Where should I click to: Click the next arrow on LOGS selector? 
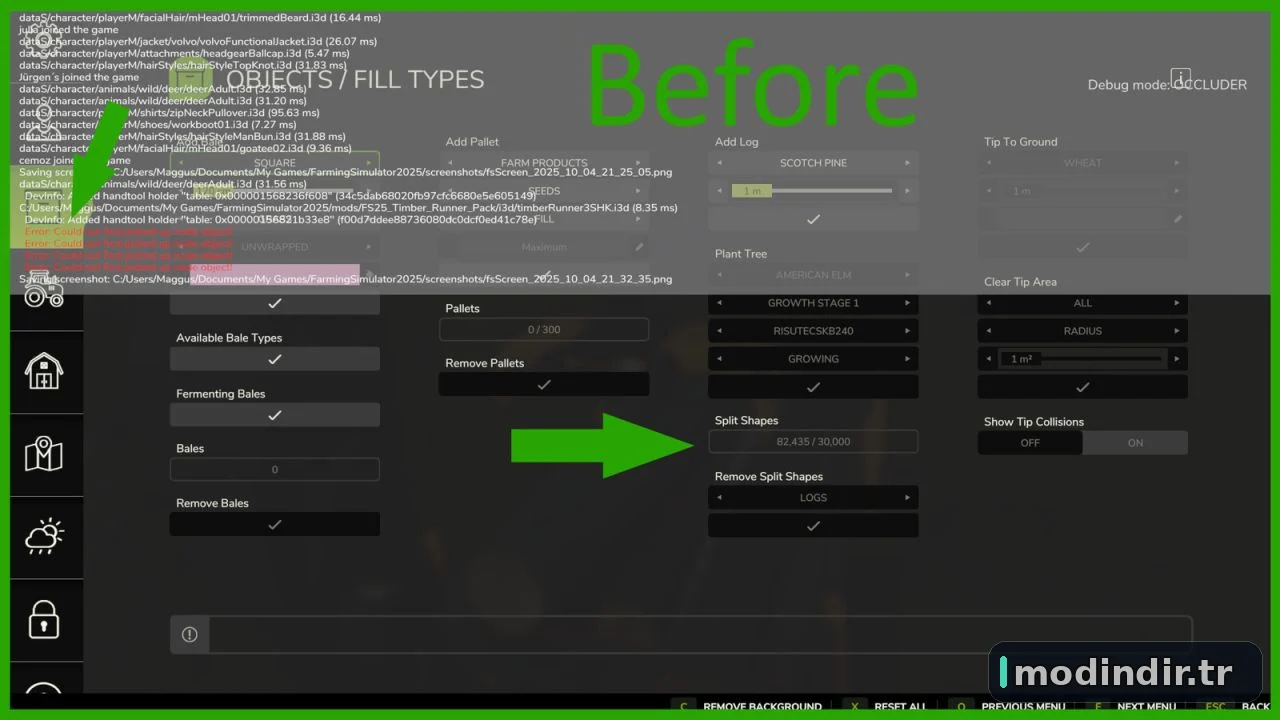pos(908,497)
